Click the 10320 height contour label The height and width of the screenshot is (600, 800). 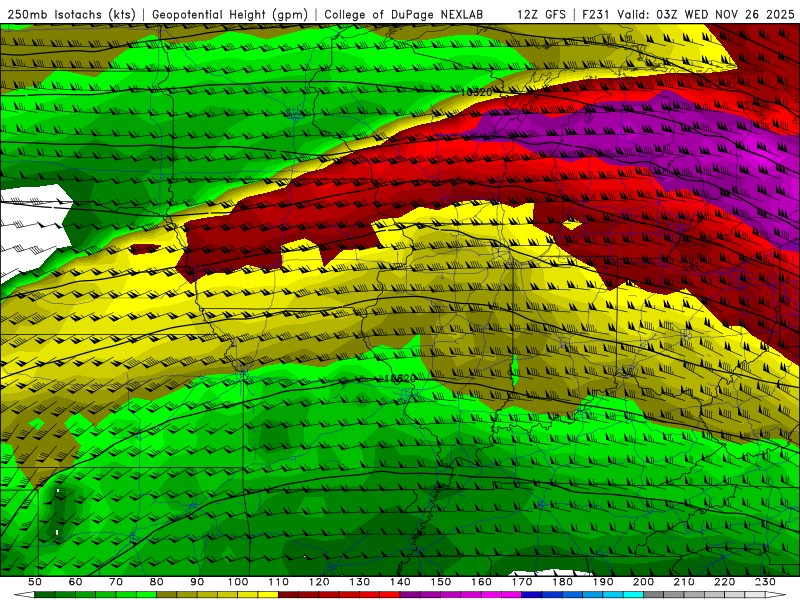(x=477, y=92)
